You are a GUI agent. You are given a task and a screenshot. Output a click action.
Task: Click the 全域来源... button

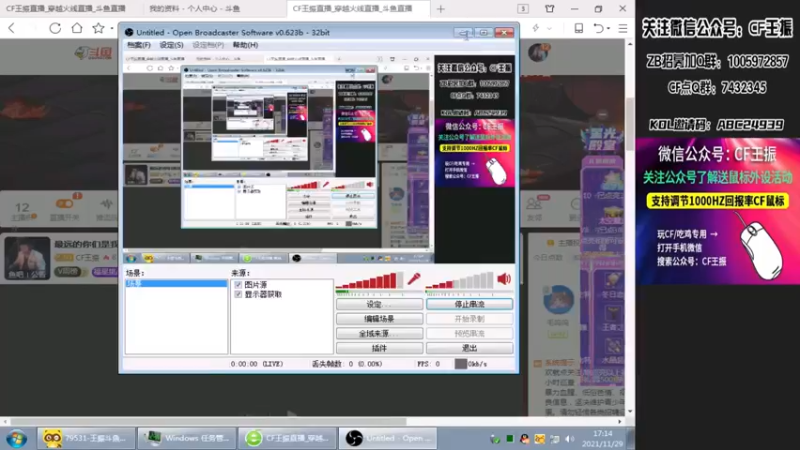click(379, 333)
